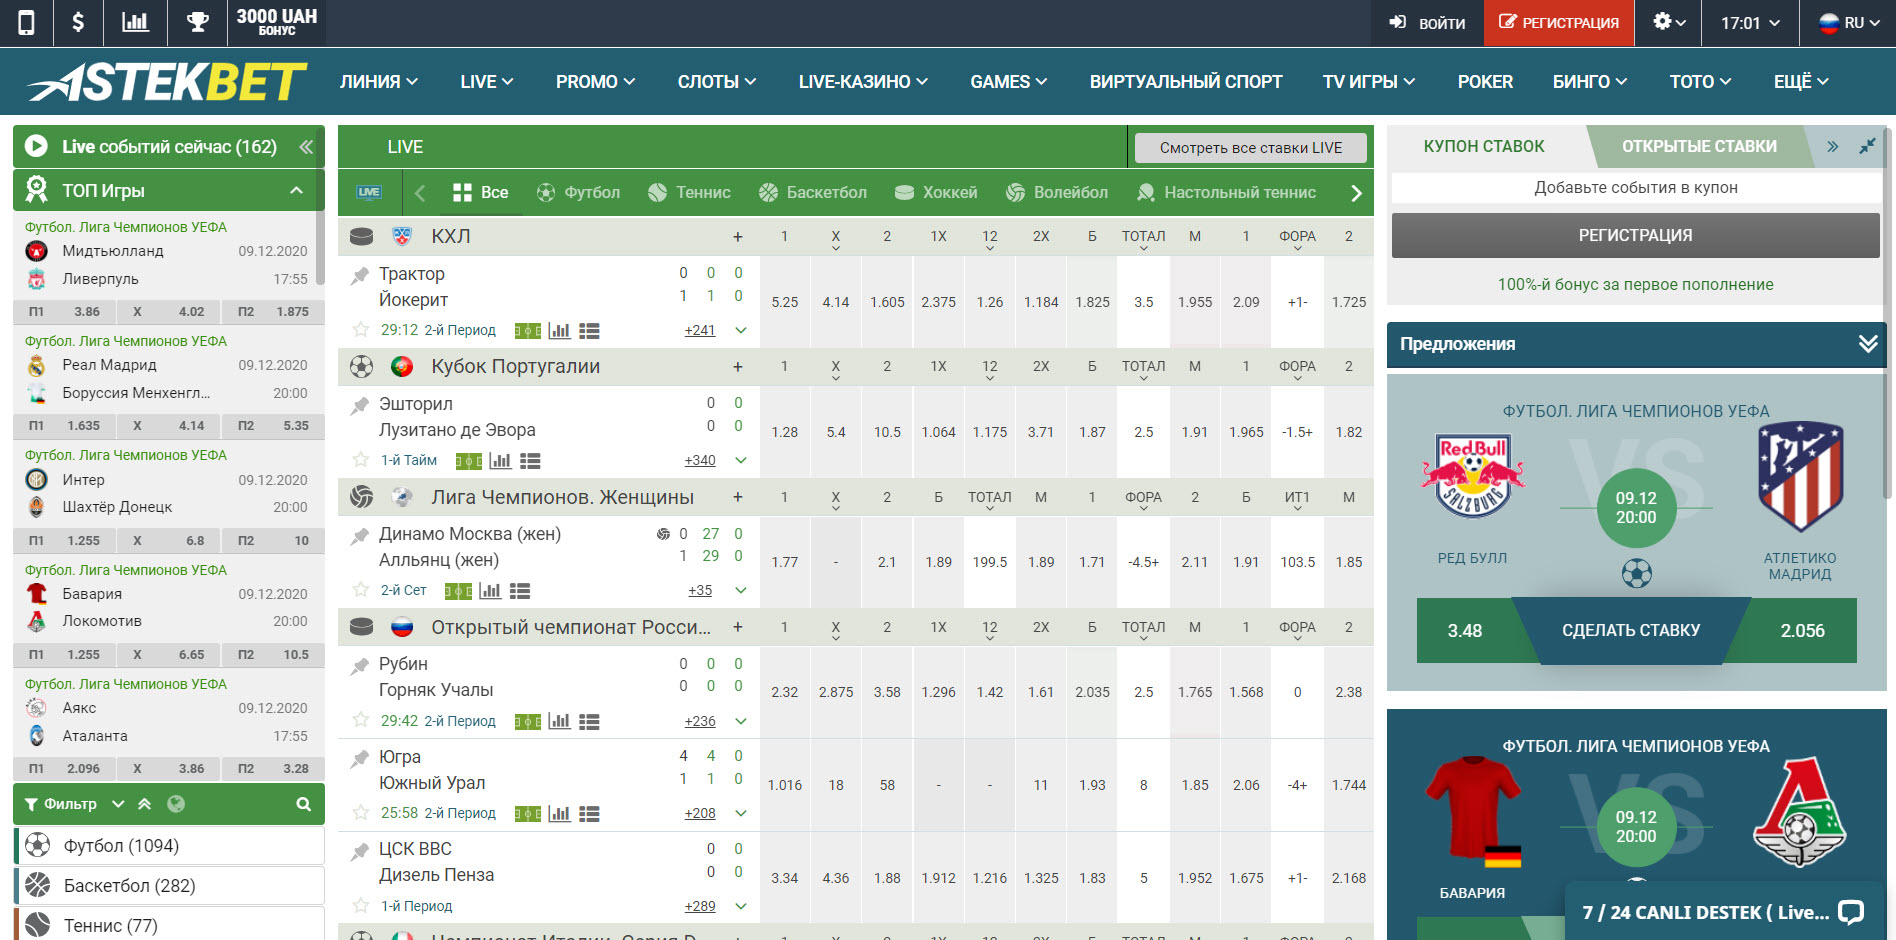This screenshot has height=940, width=1896.
Task: Favorite the Югра vs Южный Урал match
Action: click(x=361, y=812)
